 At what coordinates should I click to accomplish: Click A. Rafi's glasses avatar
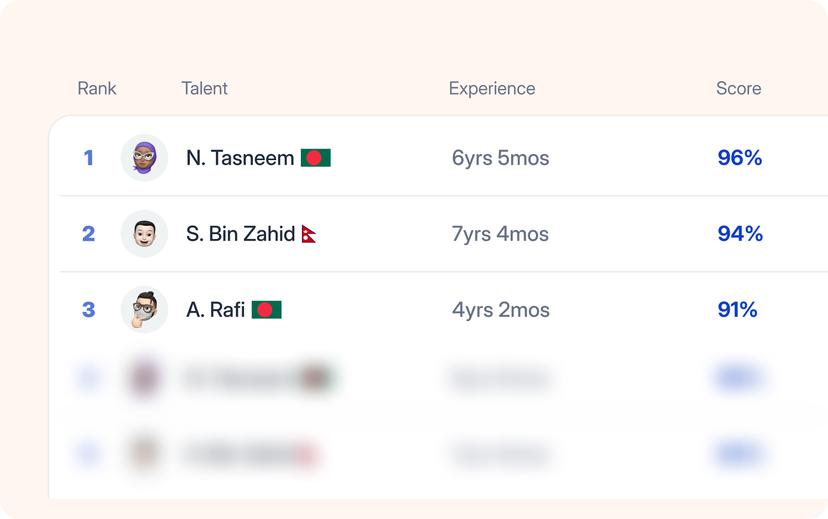coord(144,309)
